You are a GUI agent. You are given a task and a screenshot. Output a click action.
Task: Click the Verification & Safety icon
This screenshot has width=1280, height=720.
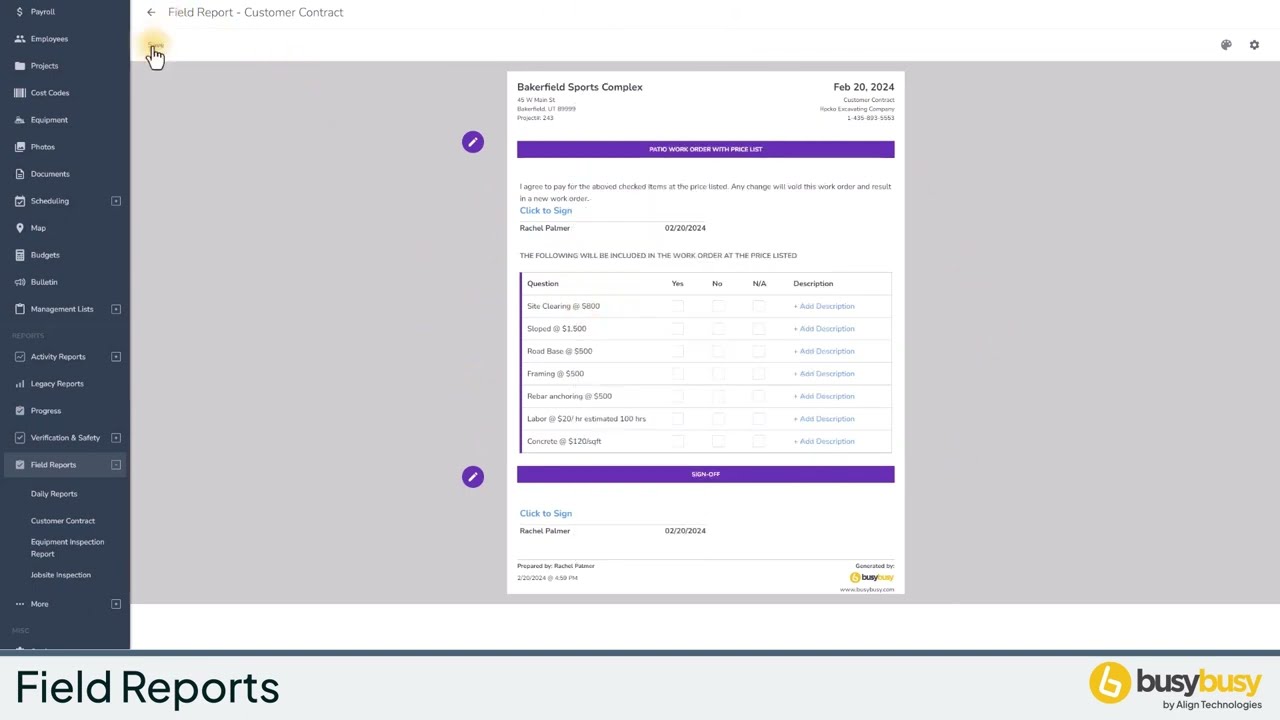pyautogui.click(x=19, y=438)
